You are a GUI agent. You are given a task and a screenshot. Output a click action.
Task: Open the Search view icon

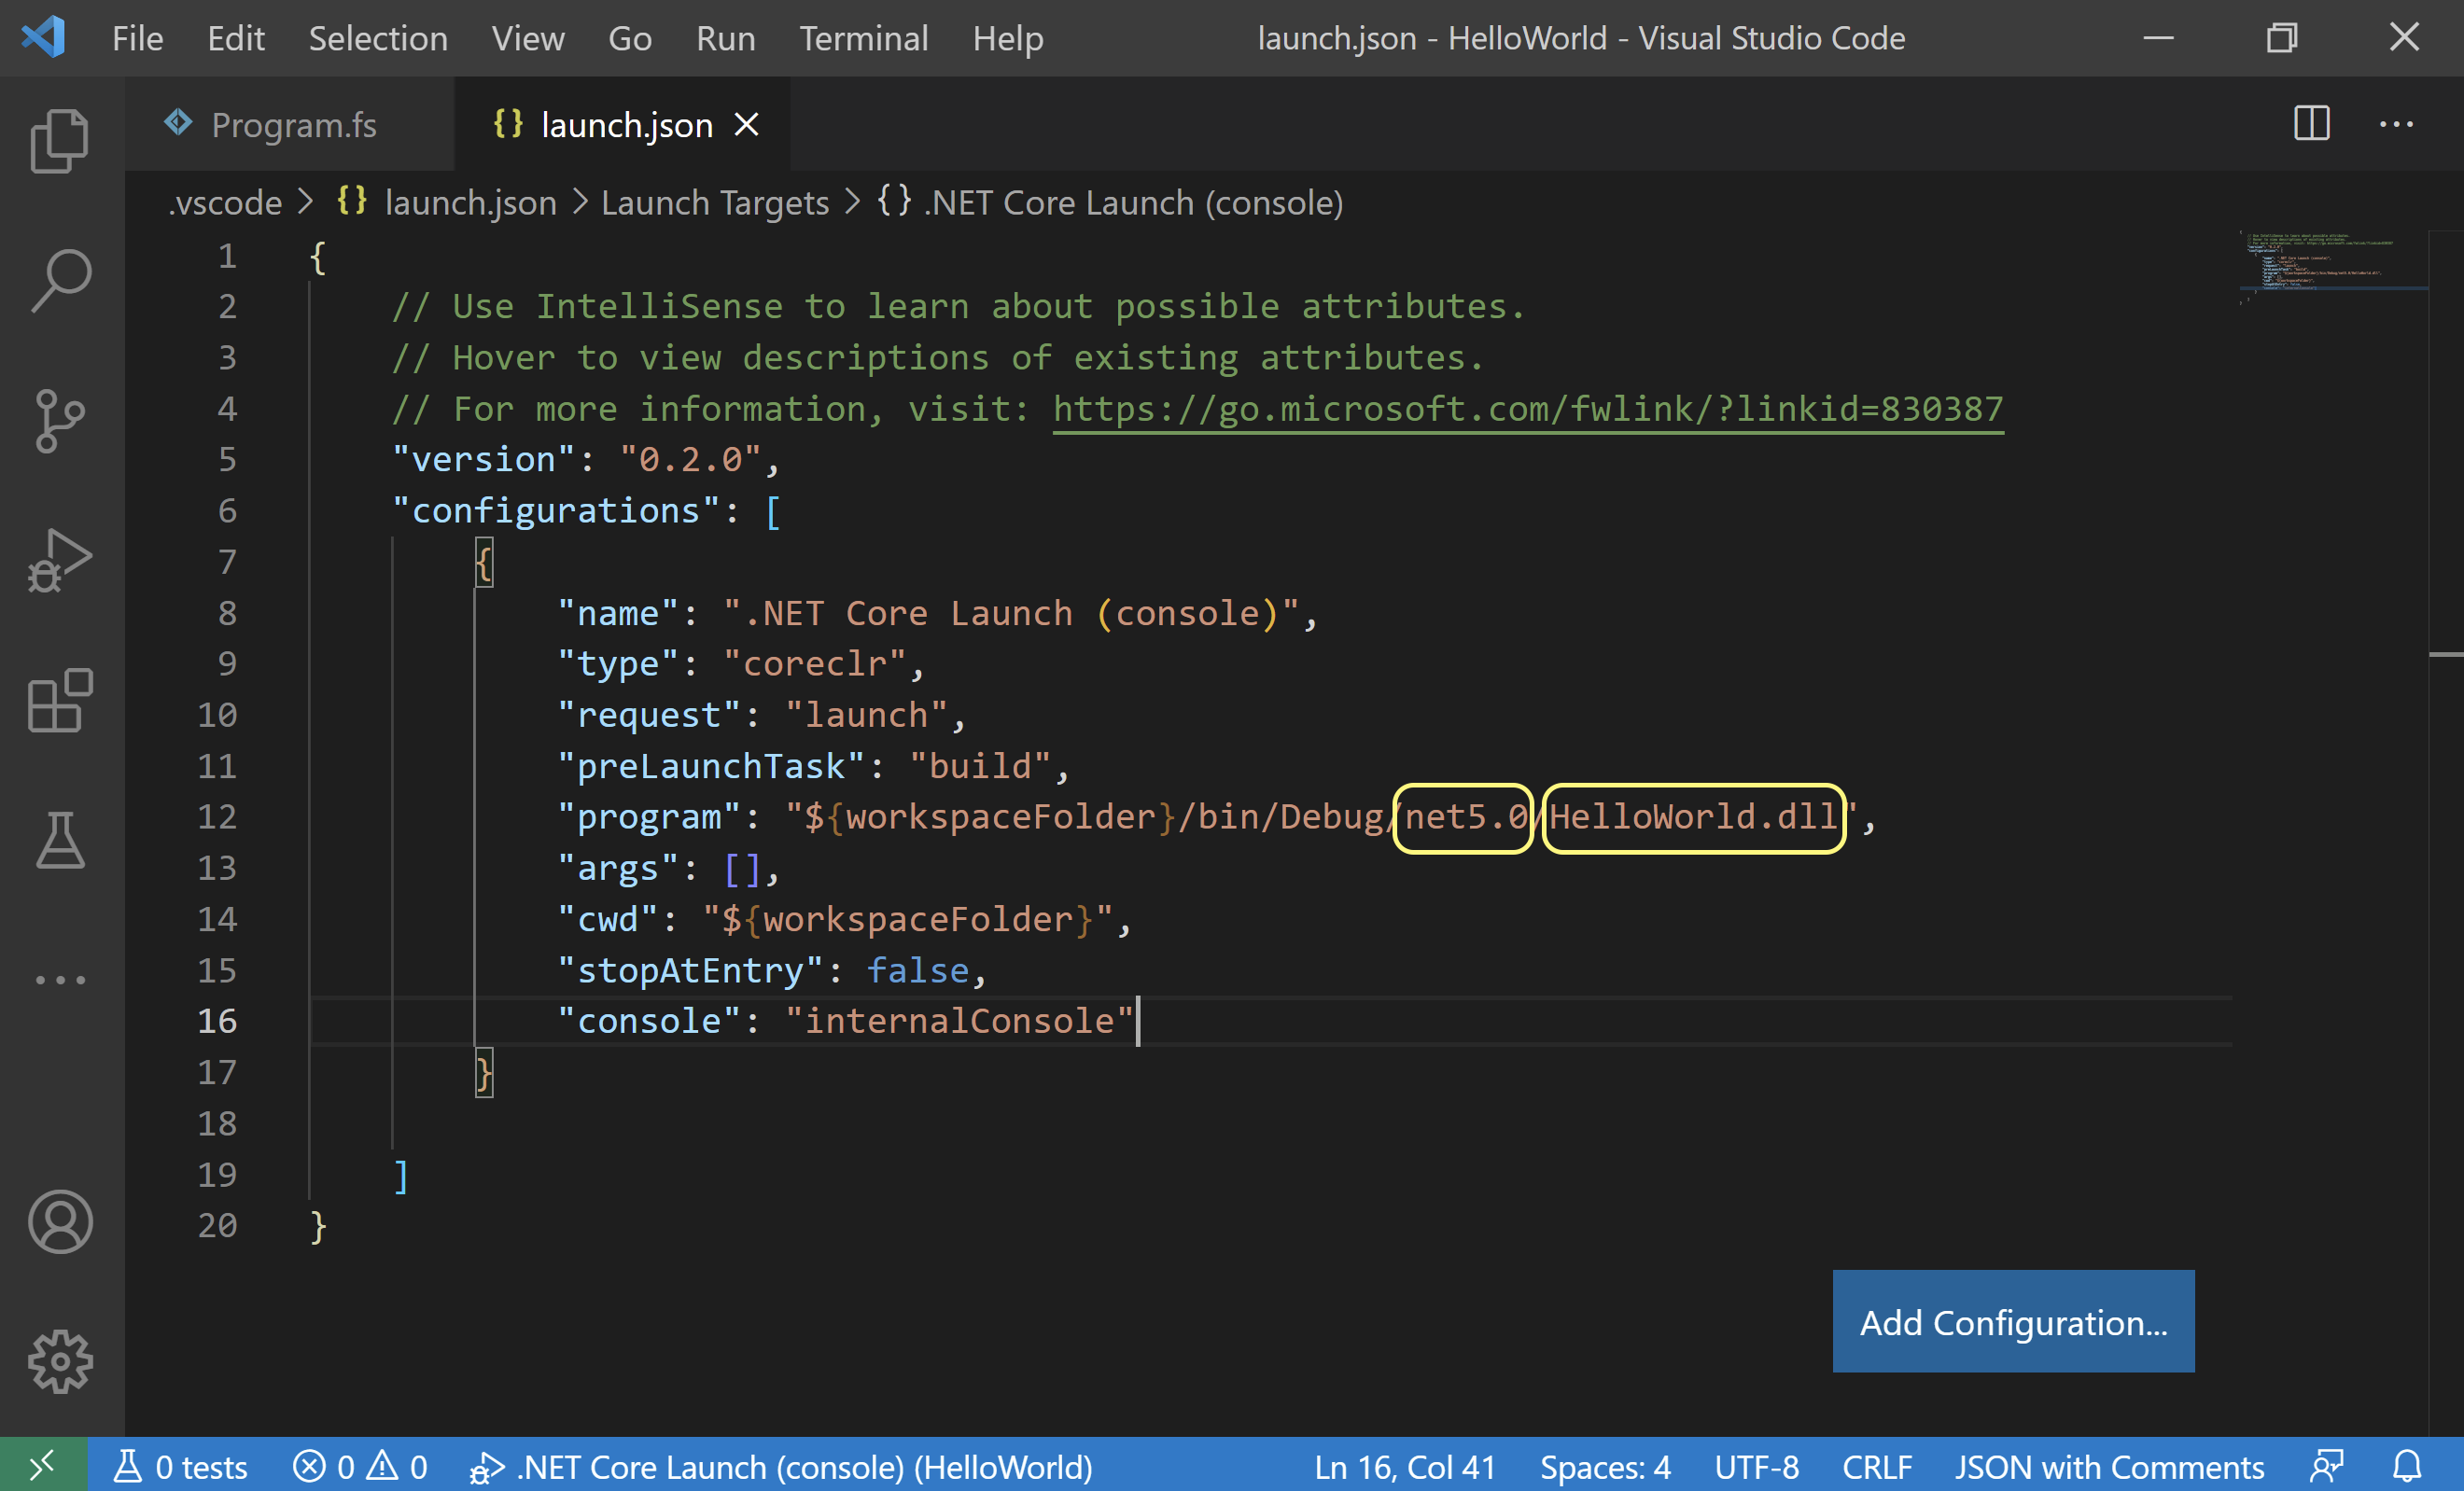point(60,281)
